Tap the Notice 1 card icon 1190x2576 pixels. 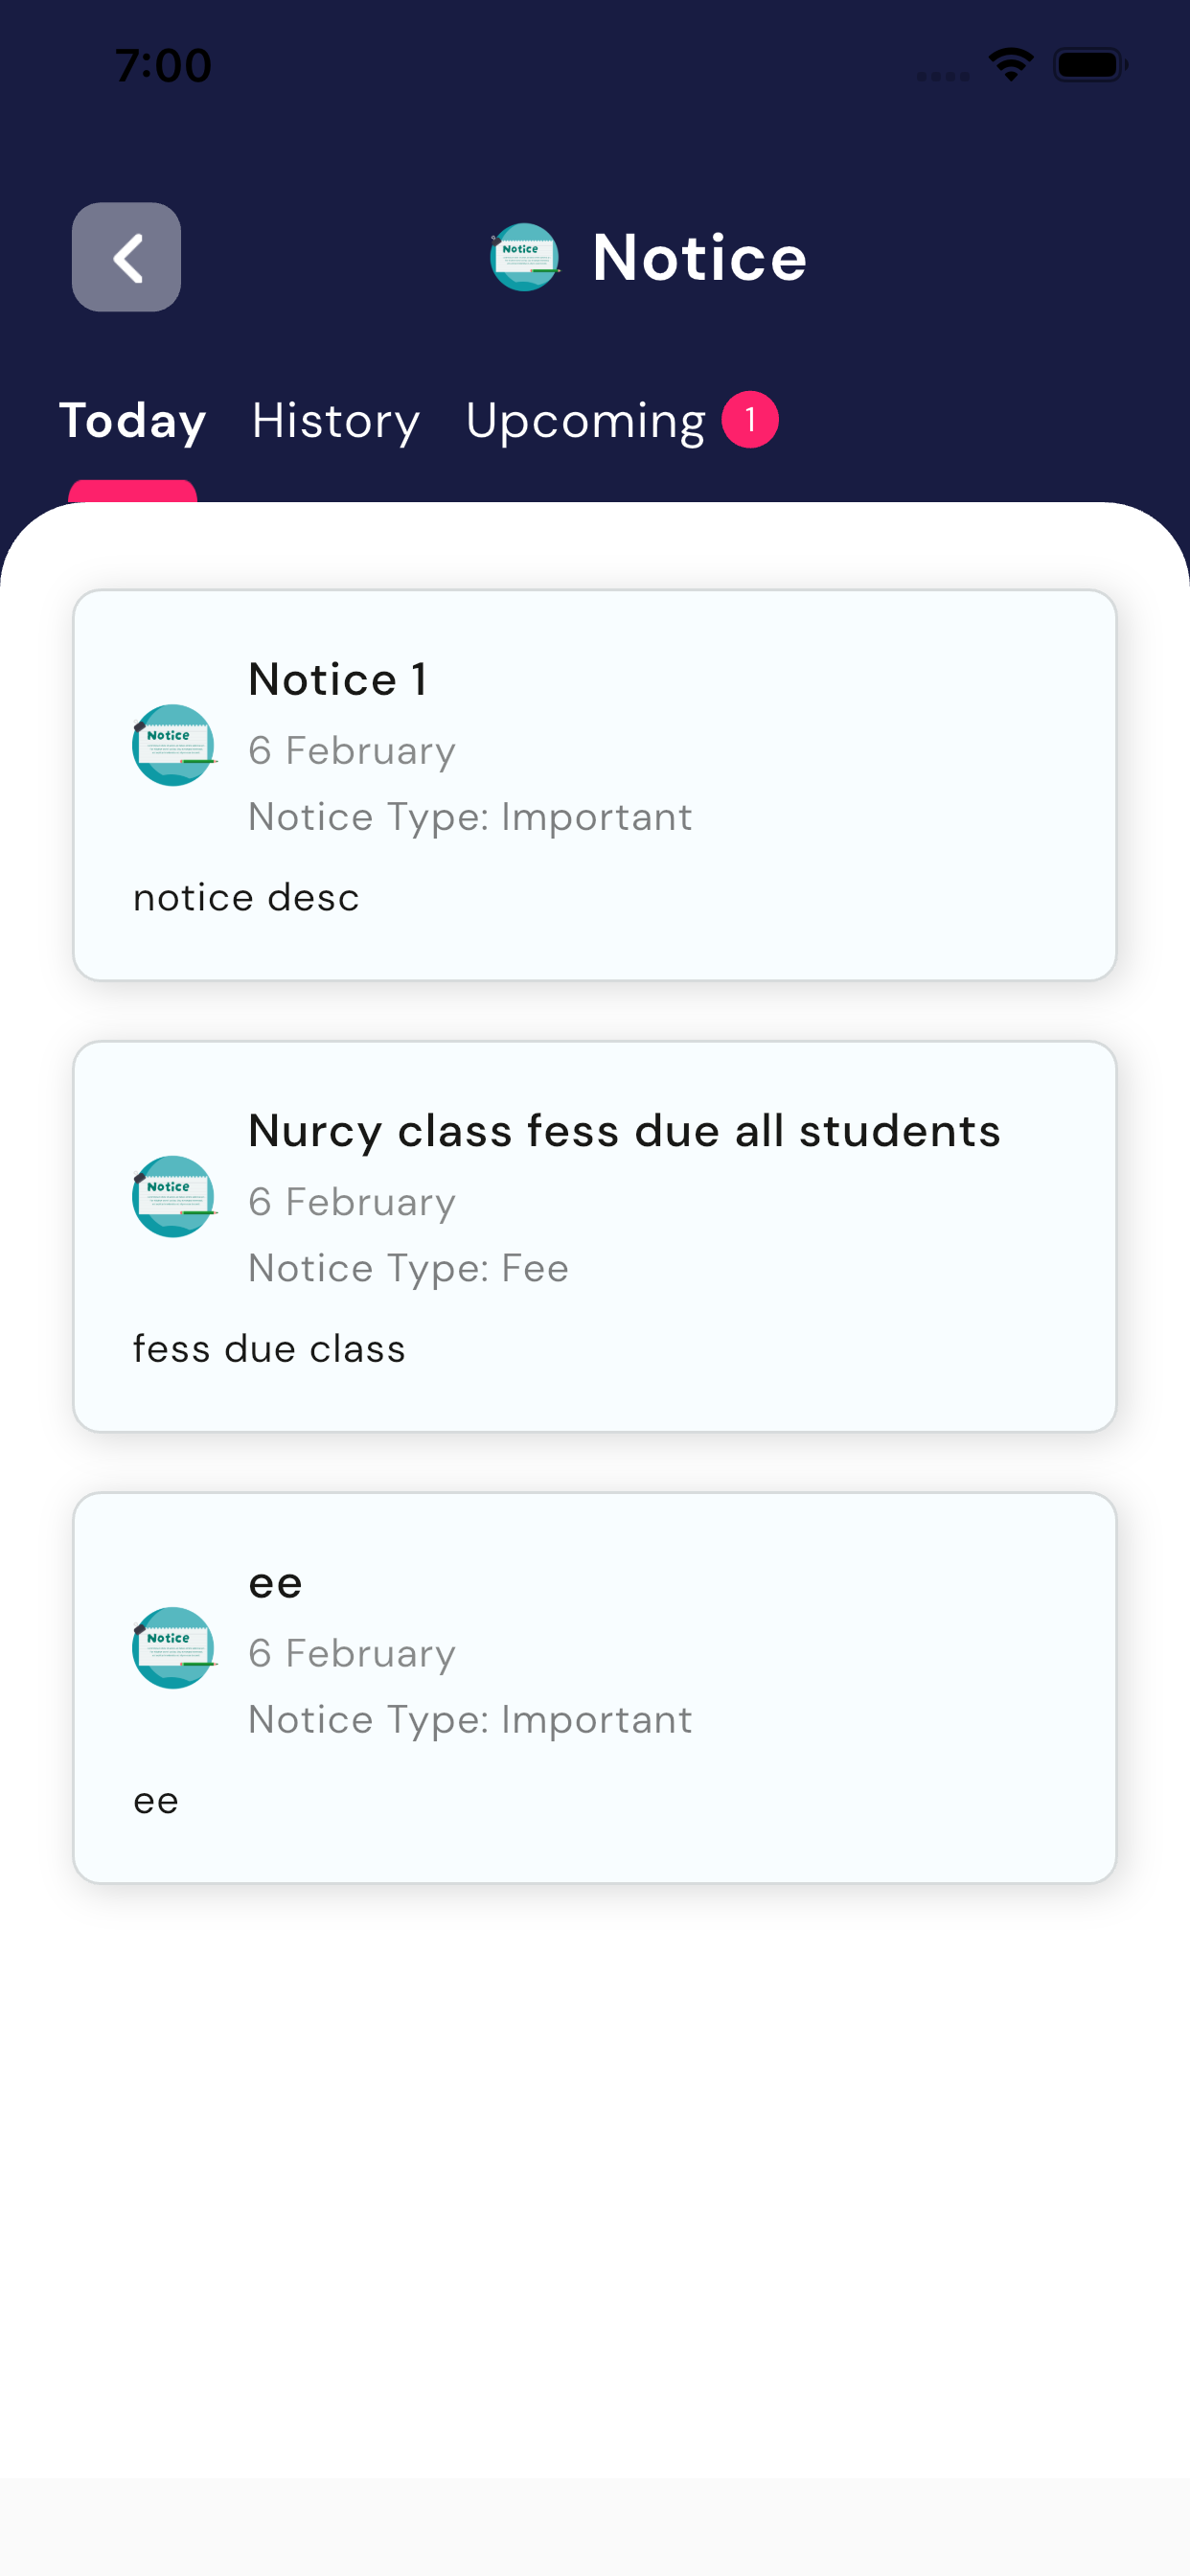[173, 745]
